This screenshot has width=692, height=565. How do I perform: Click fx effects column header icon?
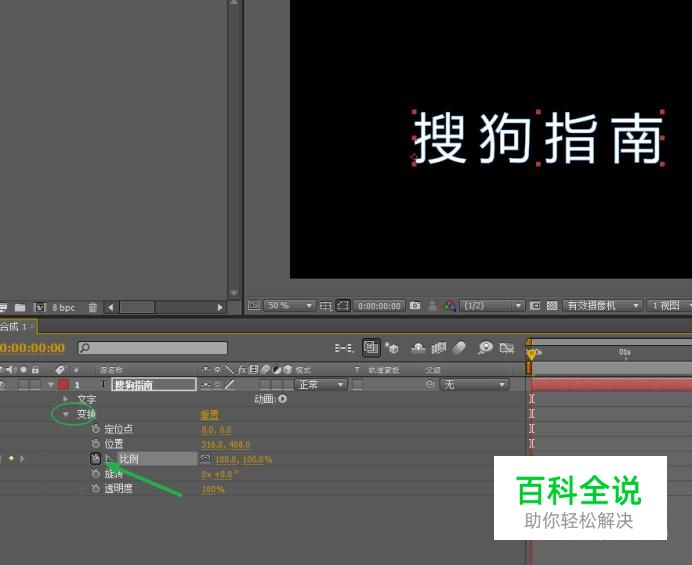242,369
